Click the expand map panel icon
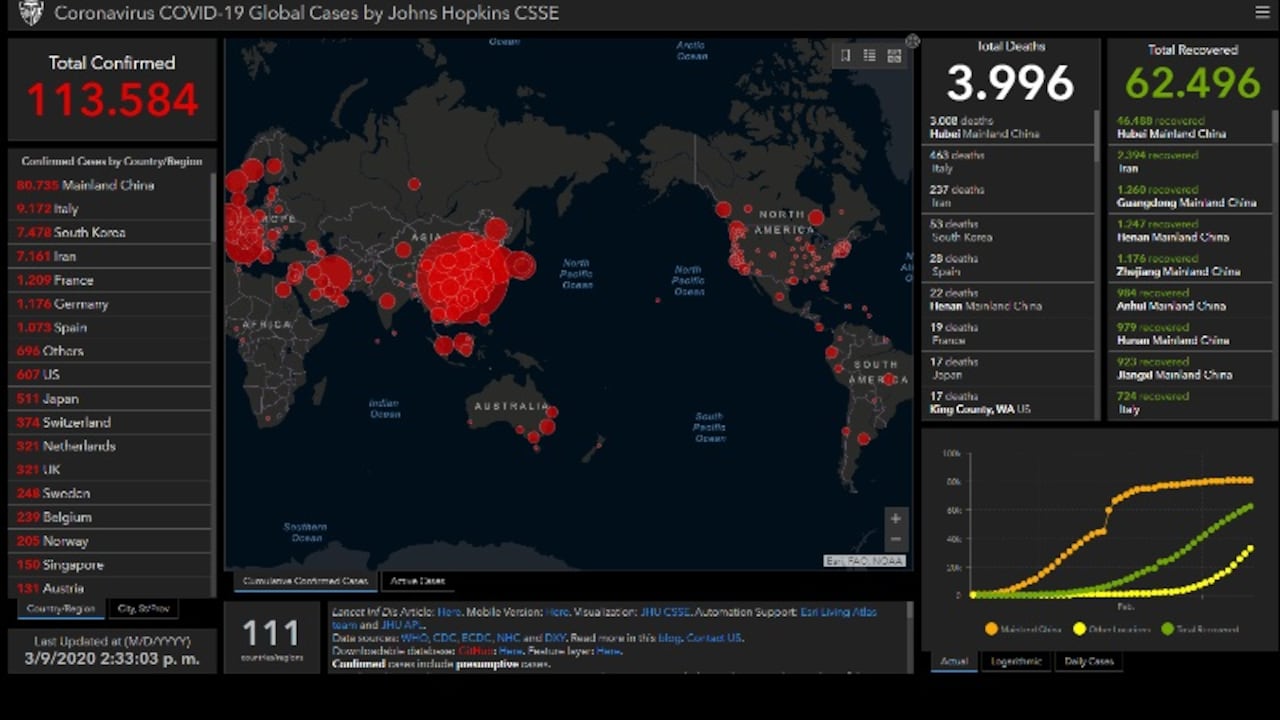This screenshot has width=1280, height=720. [x=912, y=41]
